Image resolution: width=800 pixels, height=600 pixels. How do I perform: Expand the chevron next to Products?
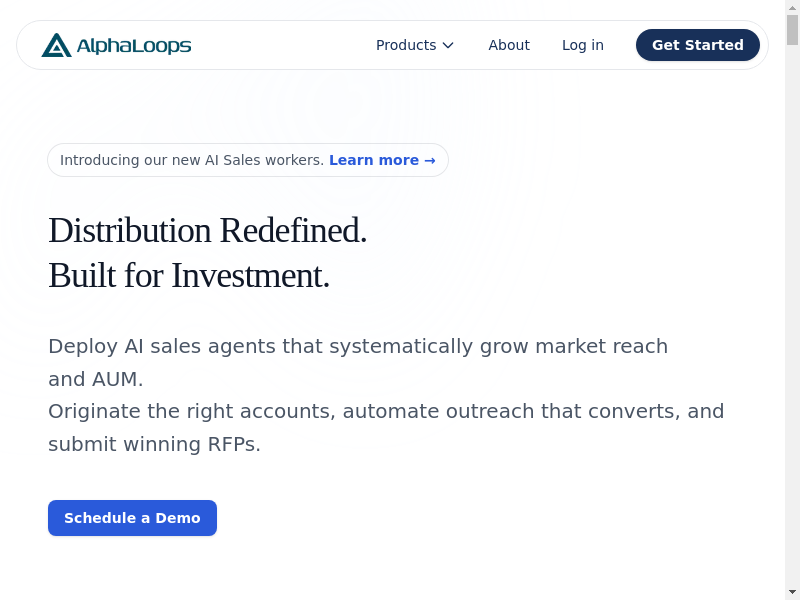click(448, 45)
